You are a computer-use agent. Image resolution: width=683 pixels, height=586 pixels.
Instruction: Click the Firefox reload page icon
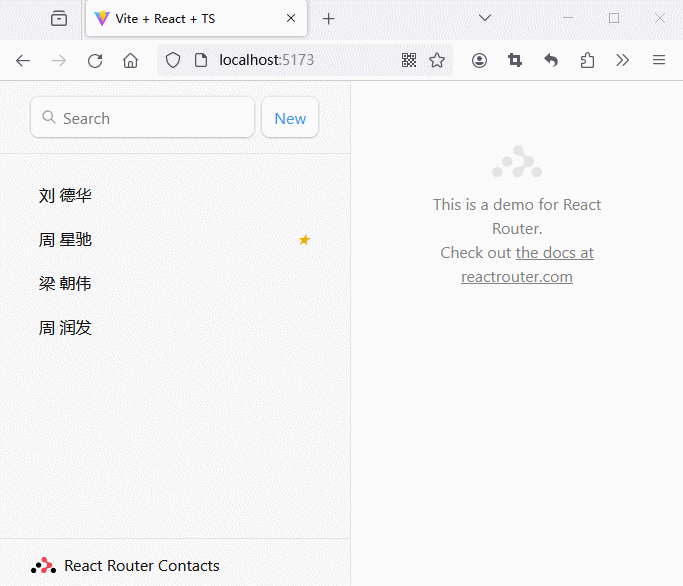click(95, 60)
